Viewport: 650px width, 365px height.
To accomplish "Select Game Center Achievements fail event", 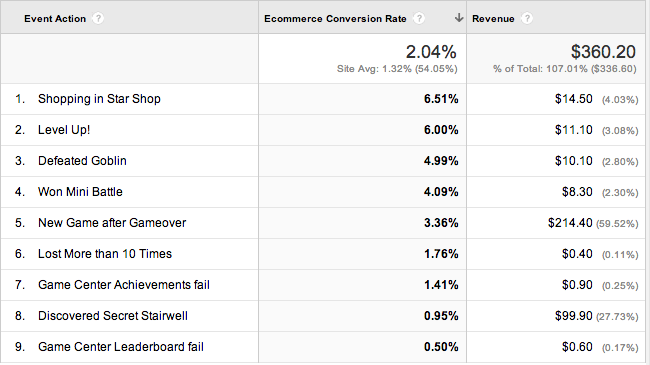I will (124, 285).
